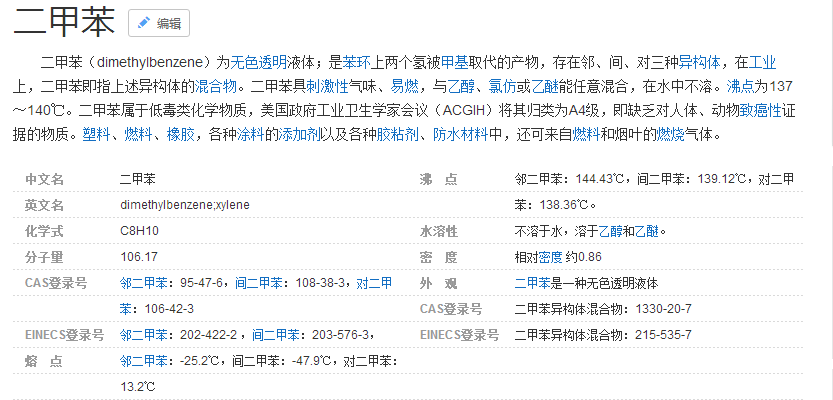Click 密度 link in the 密度 row

[x=550, y=257]
